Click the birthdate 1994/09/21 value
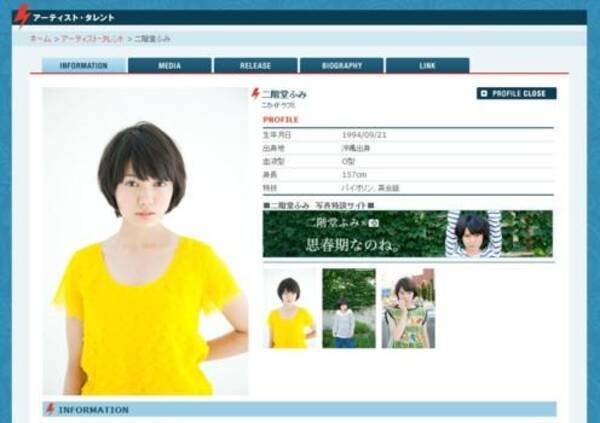Viewport: 600px width, 423px height. click(x=364, y=135)
